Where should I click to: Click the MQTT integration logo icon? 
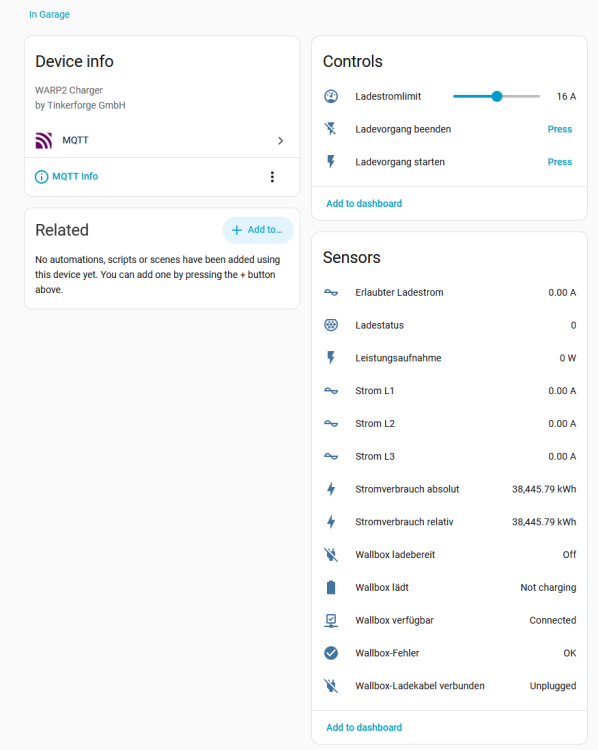pyautogui.click(x=44, y=141)
